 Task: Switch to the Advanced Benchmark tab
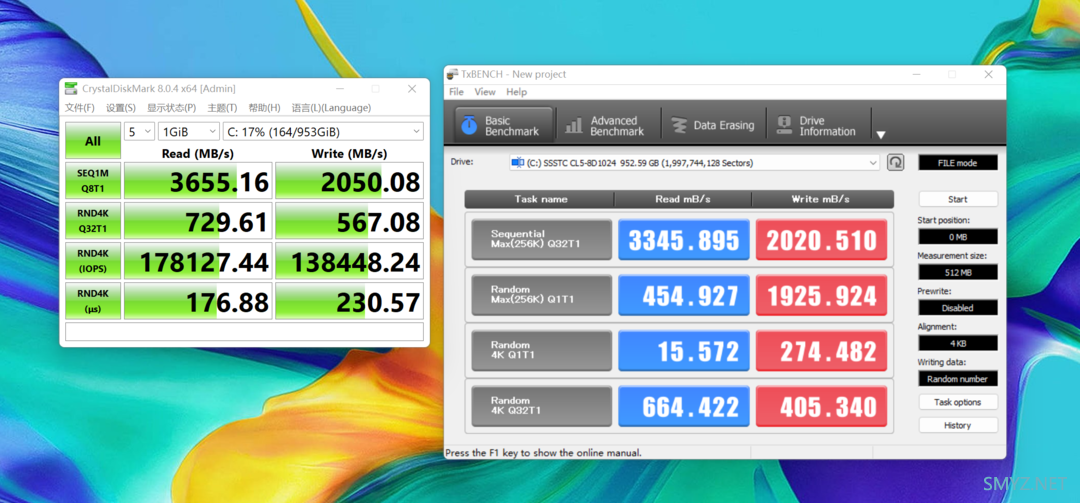point(608,125)
